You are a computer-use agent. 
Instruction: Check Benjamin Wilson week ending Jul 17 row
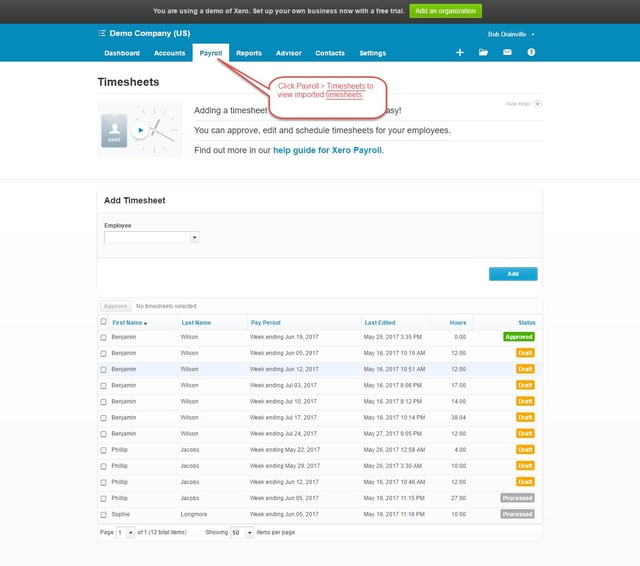pyautogui.click(x=103, y=418)
